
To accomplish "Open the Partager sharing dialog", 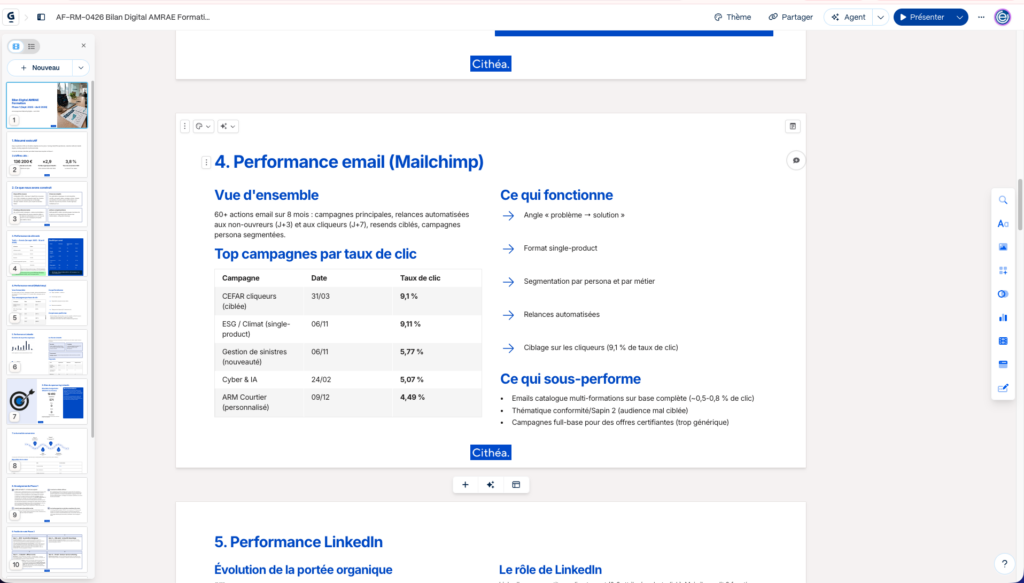I will point(791,17).
